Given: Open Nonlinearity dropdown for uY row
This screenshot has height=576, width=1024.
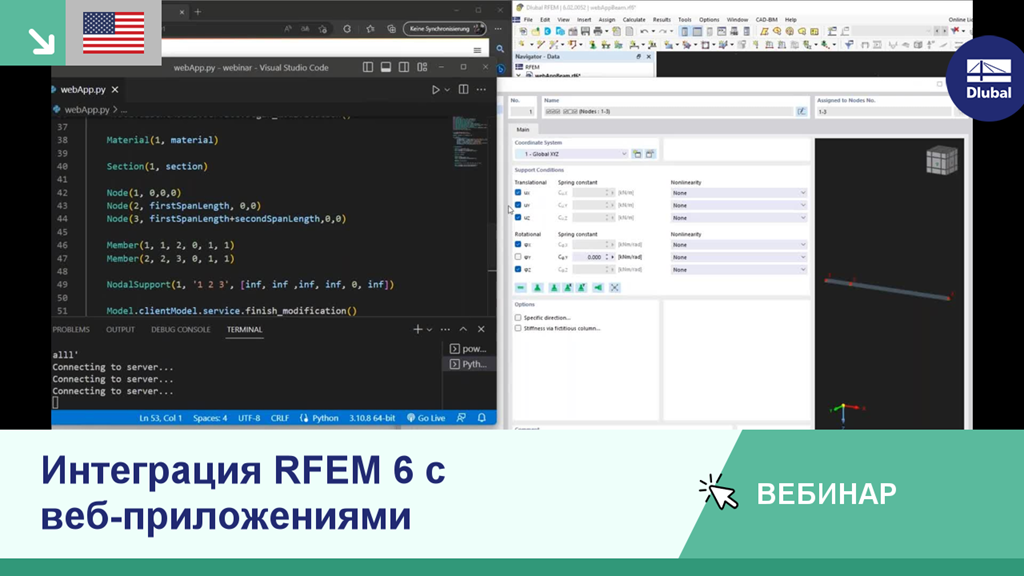Looking at the screenshot, I should tap(739, 205).
